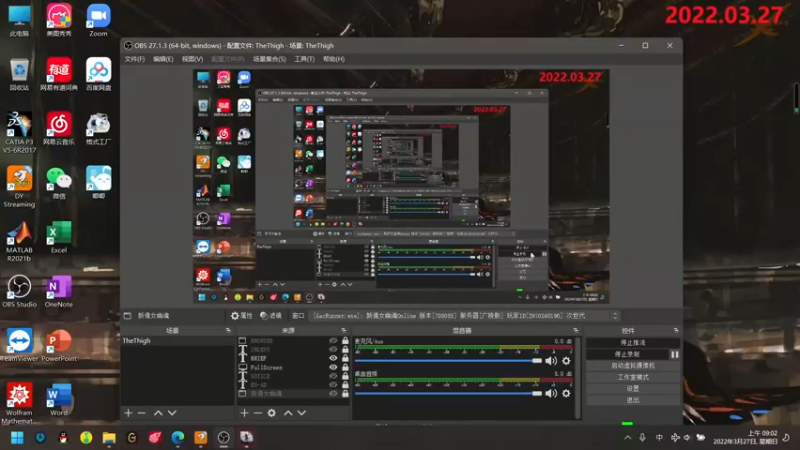Open source properties gear in Sources toolbar
Viewport: 800px width, 450px height.
(271, 413)
